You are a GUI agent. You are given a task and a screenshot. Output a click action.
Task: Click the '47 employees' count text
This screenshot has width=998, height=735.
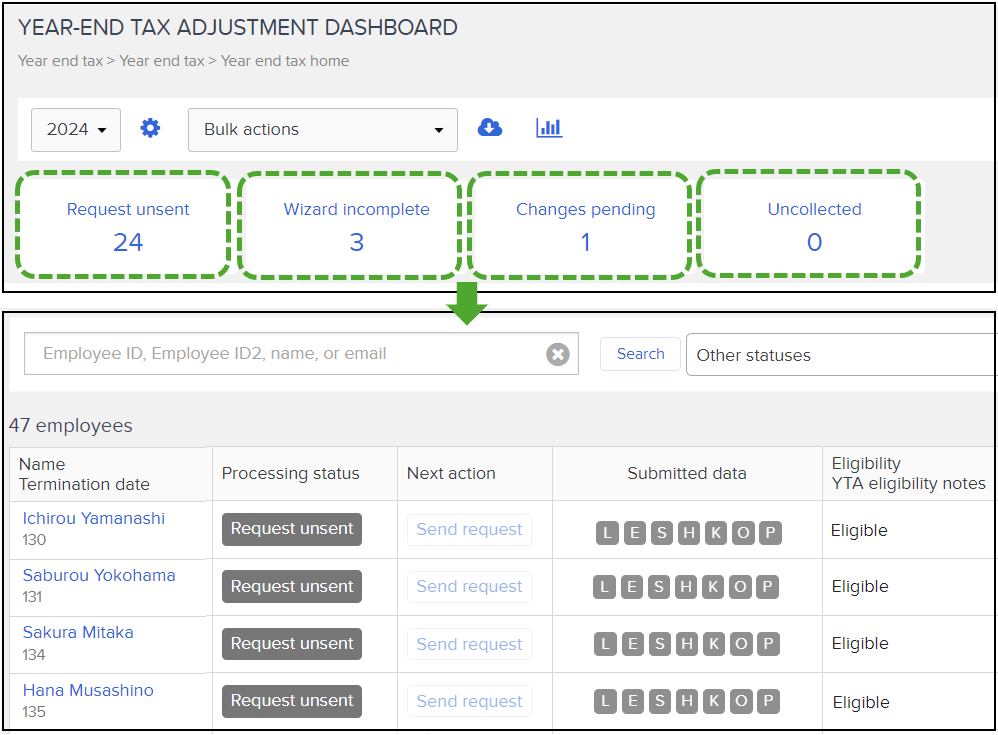click(x=71, y=426)
